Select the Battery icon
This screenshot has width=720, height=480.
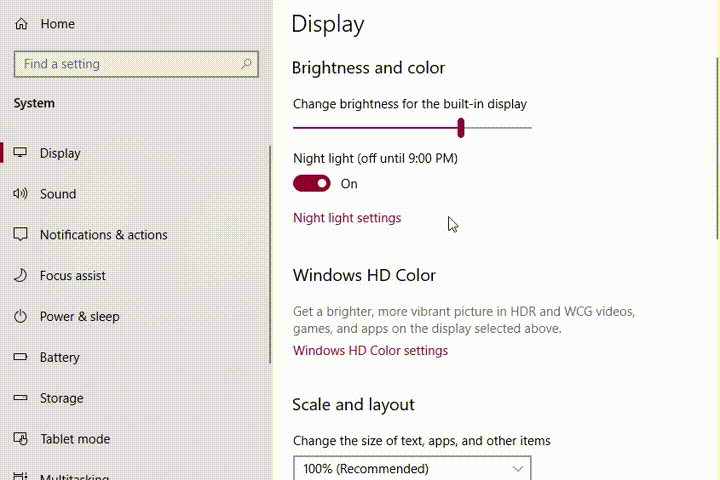pyautogui.click(x=20, y=357)
